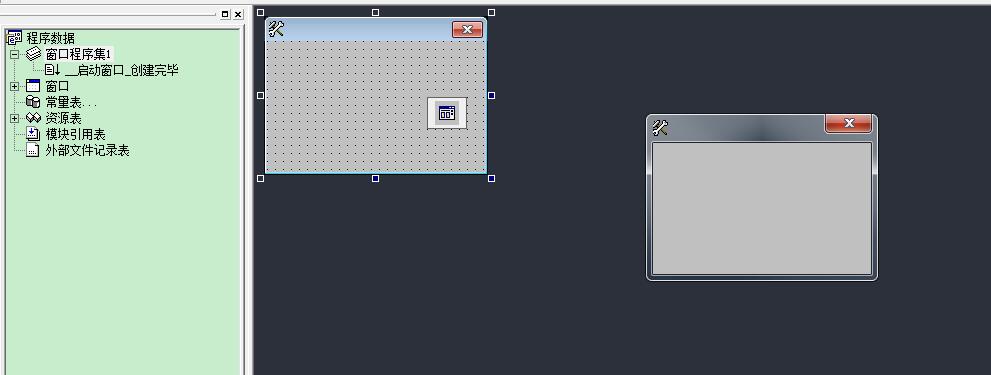Select the window component icon on the form
This screenshot has width=991, height=375.
(447, 113)
